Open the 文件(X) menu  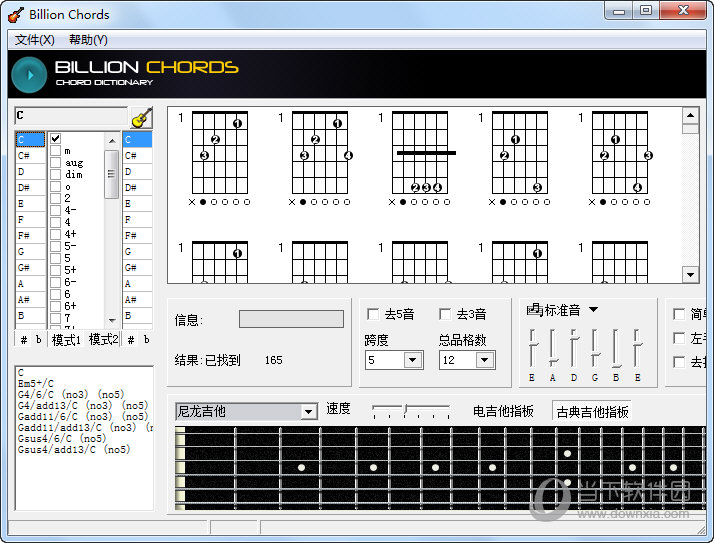pos(35,40)
